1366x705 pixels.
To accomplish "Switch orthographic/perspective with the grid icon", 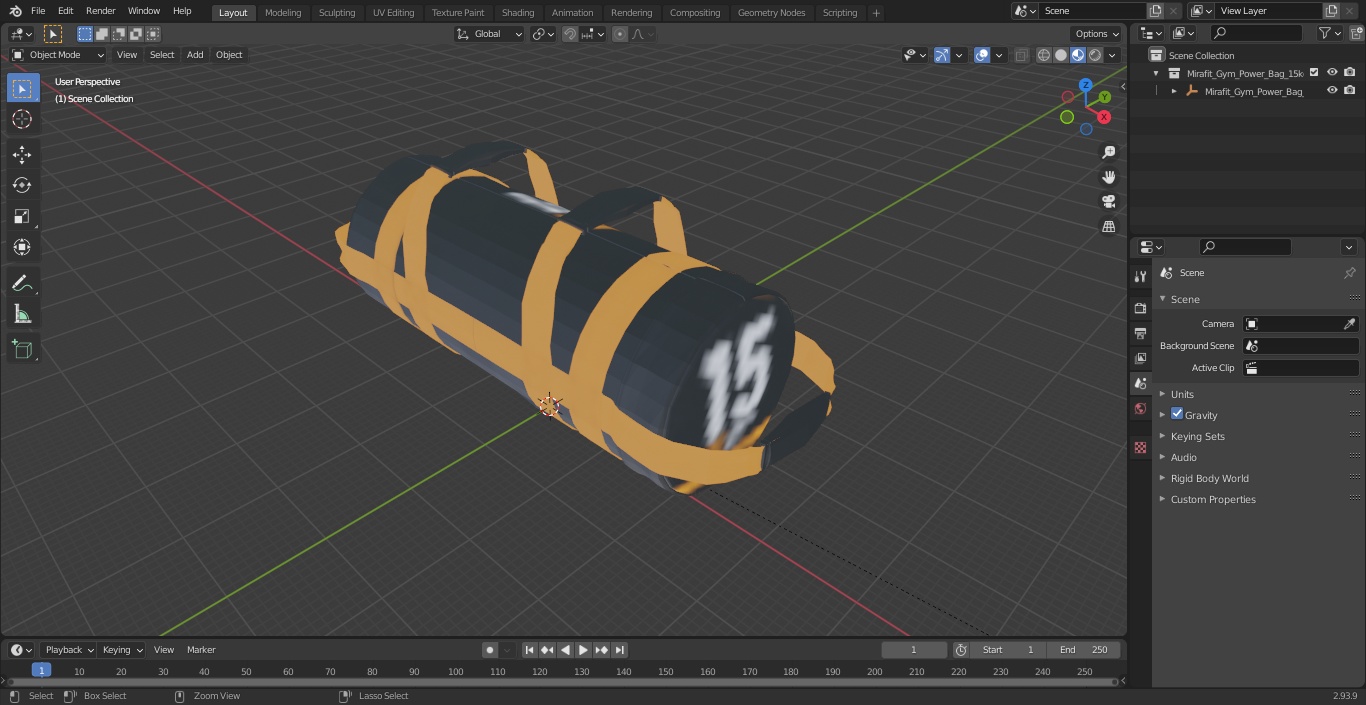I will pyautogui.click(x=1108, y=227).
